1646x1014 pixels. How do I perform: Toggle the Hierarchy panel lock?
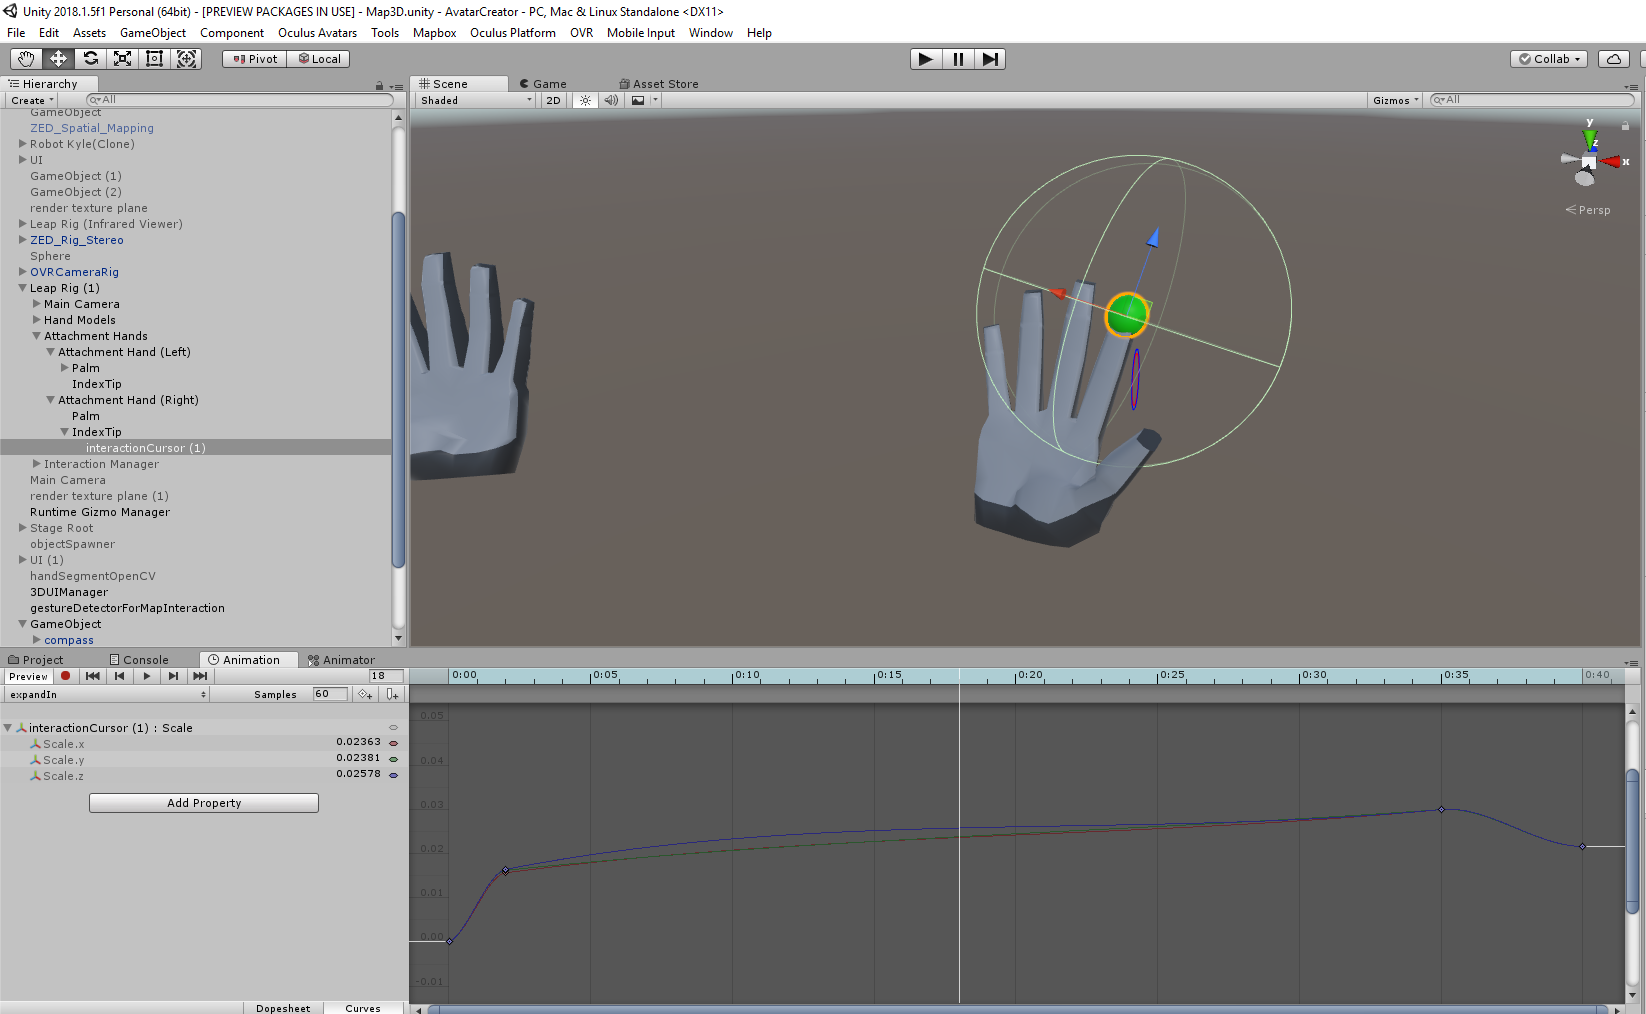tap(379, 86)
